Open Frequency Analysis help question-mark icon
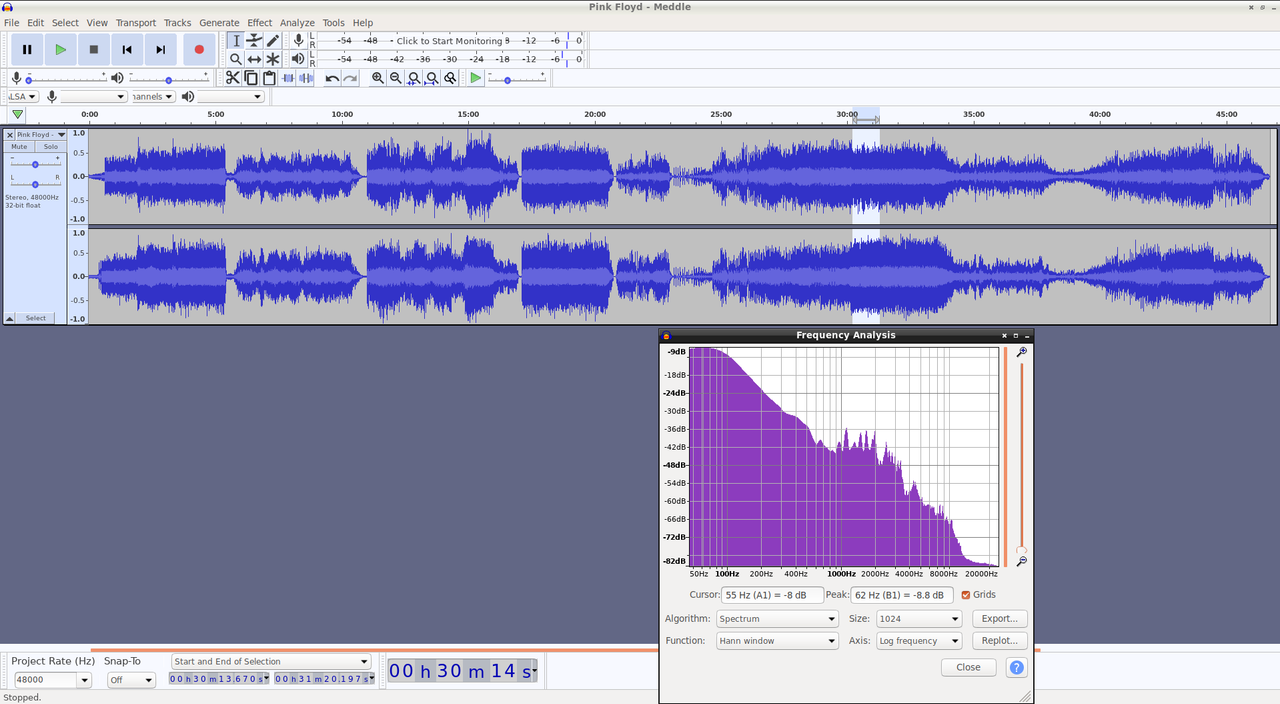 (1016, 667)
